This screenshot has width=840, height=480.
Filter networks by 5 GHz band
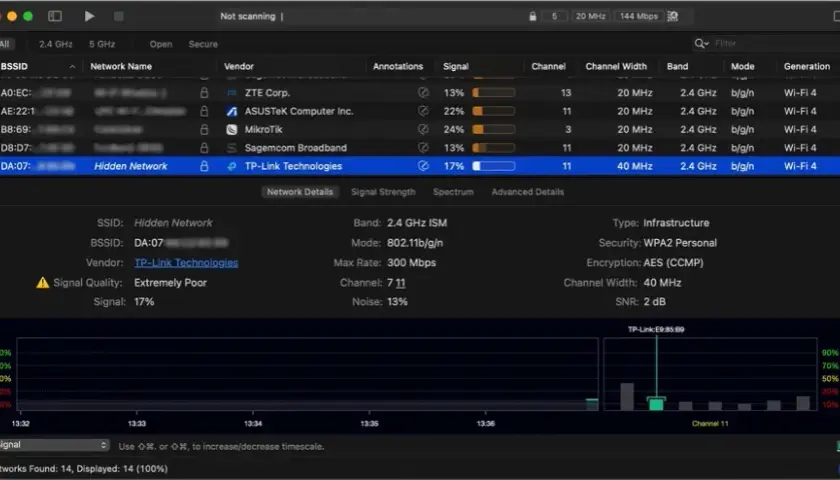[x=102, y=44]
